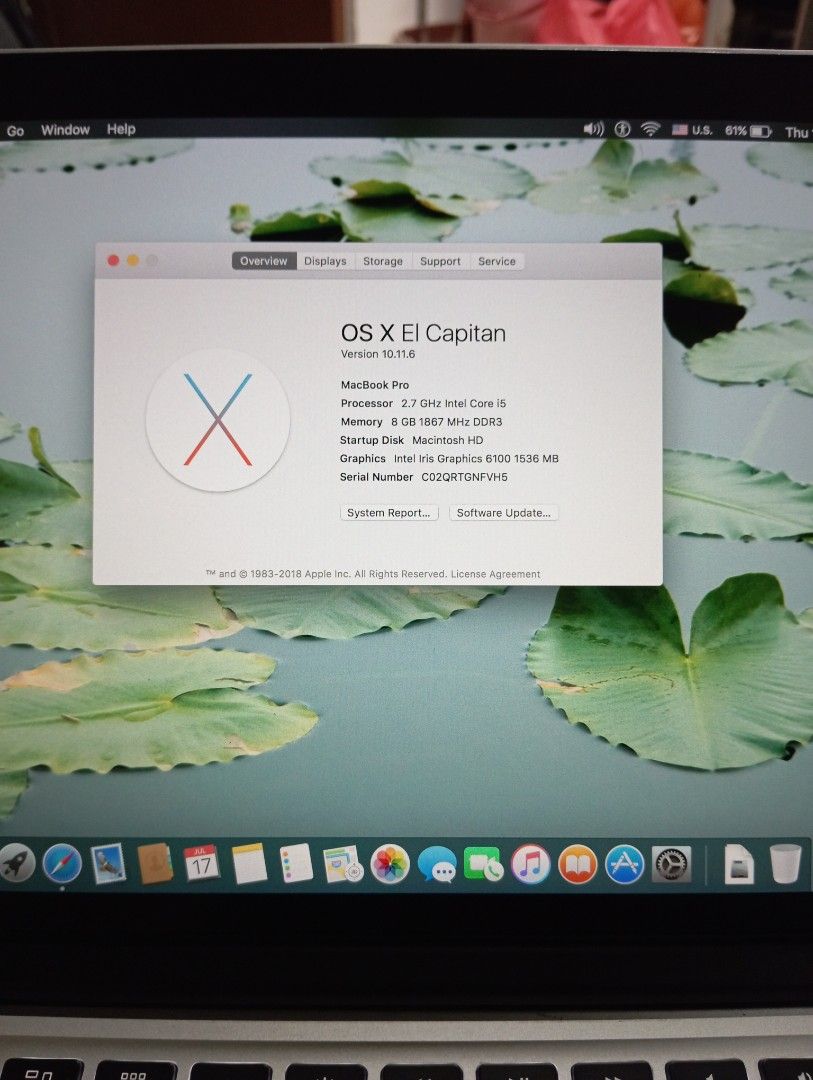Image resolution: width=813 pixels, height=1080 pixels.
Task: Switch to the Storage tab
Action: coord(383,261)
